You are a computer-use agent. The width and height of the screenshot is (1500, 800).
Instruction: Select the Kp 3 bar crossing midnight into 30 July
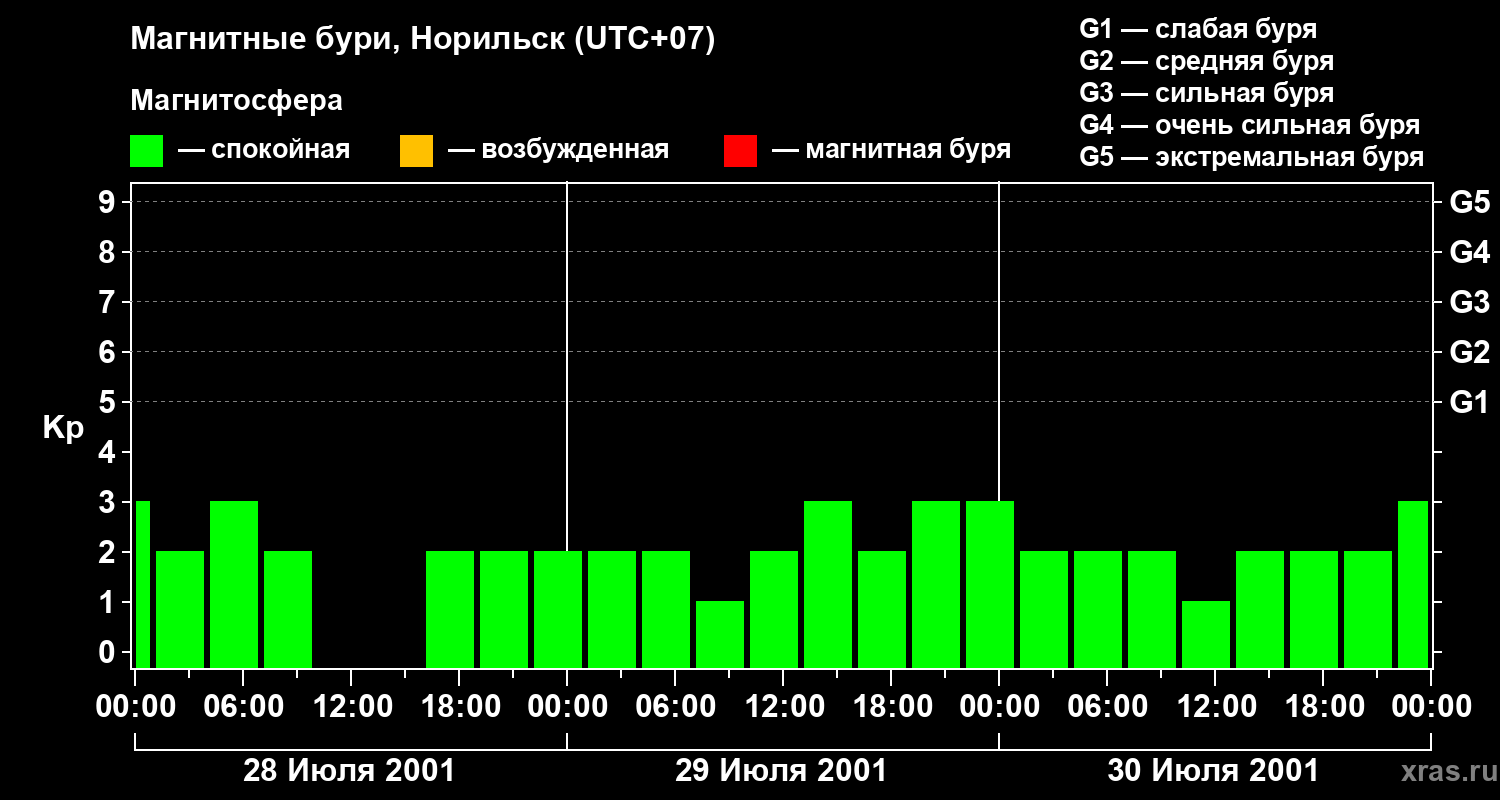coord(990,584)
